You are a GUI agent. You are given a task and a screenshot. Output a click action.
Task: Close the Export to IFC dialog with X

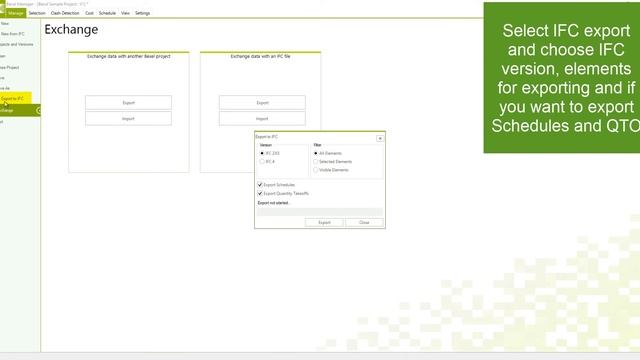pos(380,138)
